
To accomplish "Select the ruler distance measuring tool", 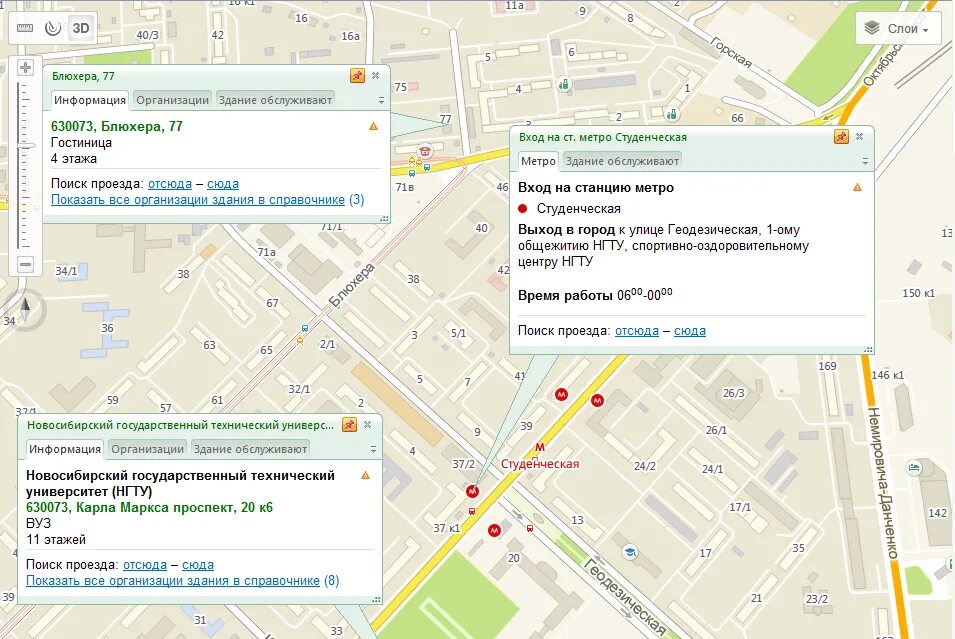I will pos(25,28).
